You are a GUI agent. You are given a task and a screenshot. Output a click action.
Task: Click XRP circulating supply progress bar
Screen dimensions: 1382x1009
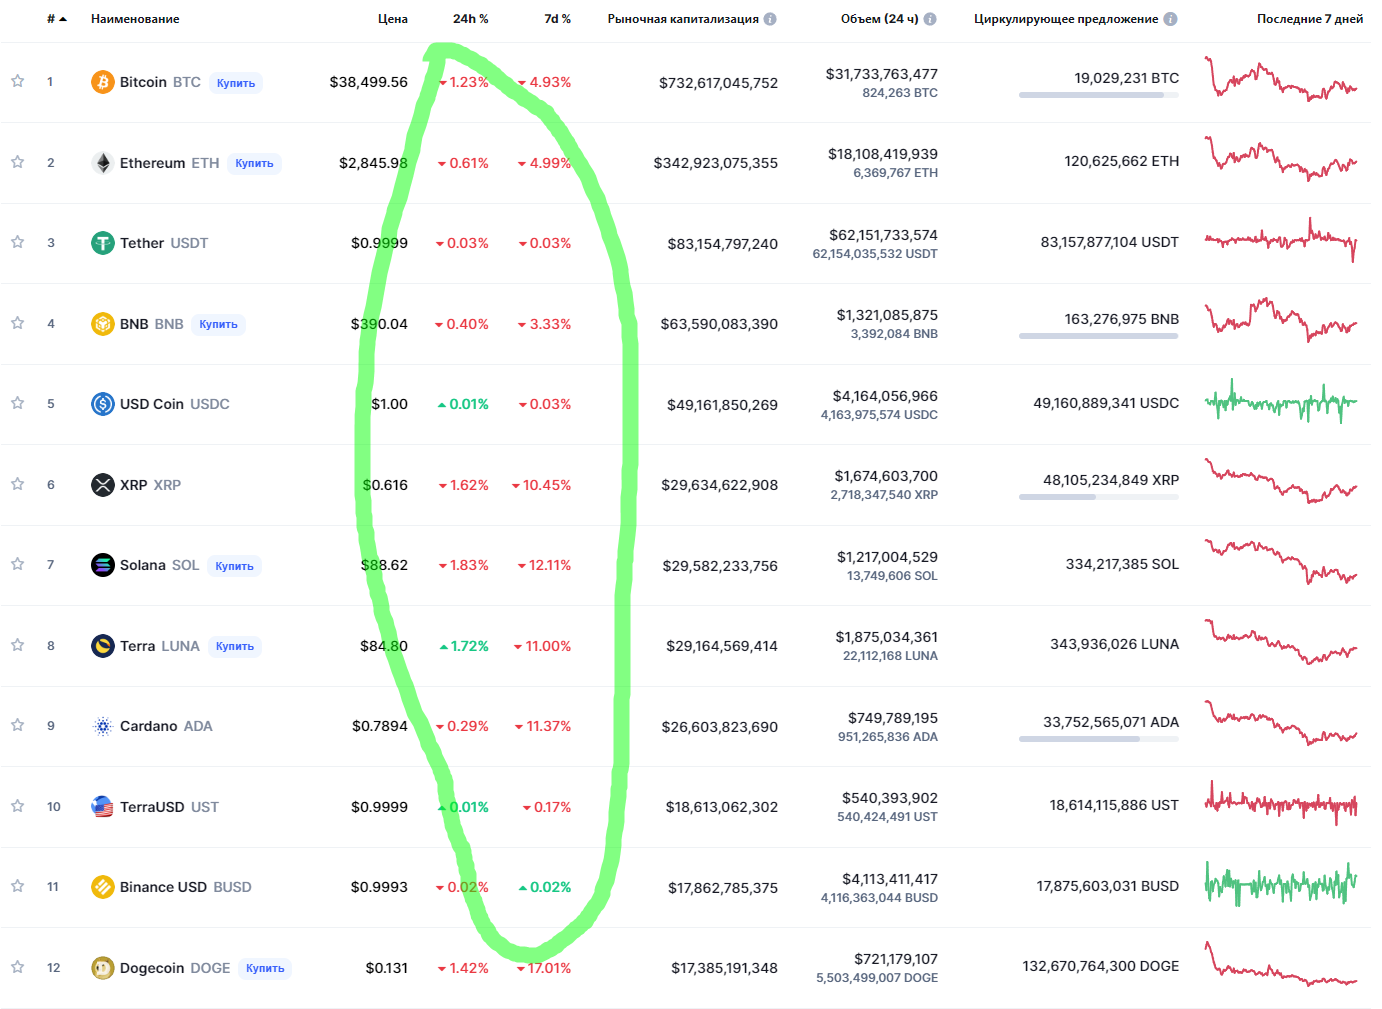[1099, 497]
